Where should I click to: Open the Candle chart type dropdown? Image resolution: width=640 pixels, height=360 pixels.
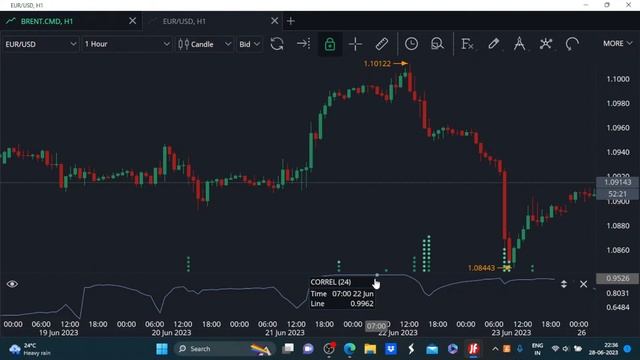[204, 44]
